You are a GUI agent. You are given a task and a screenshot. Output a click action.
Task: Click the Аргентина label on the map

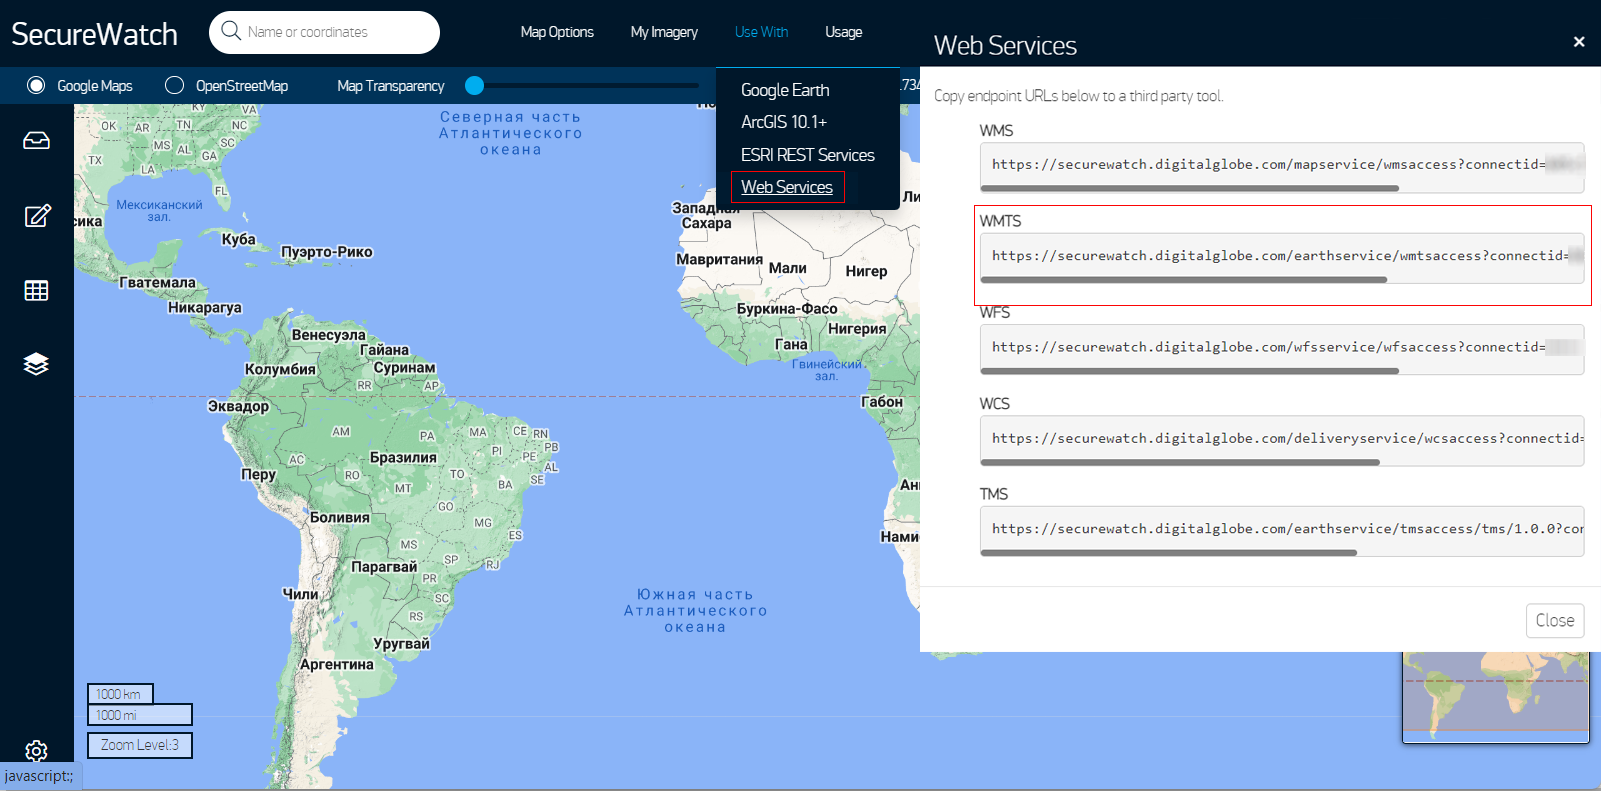click(336, 664)
